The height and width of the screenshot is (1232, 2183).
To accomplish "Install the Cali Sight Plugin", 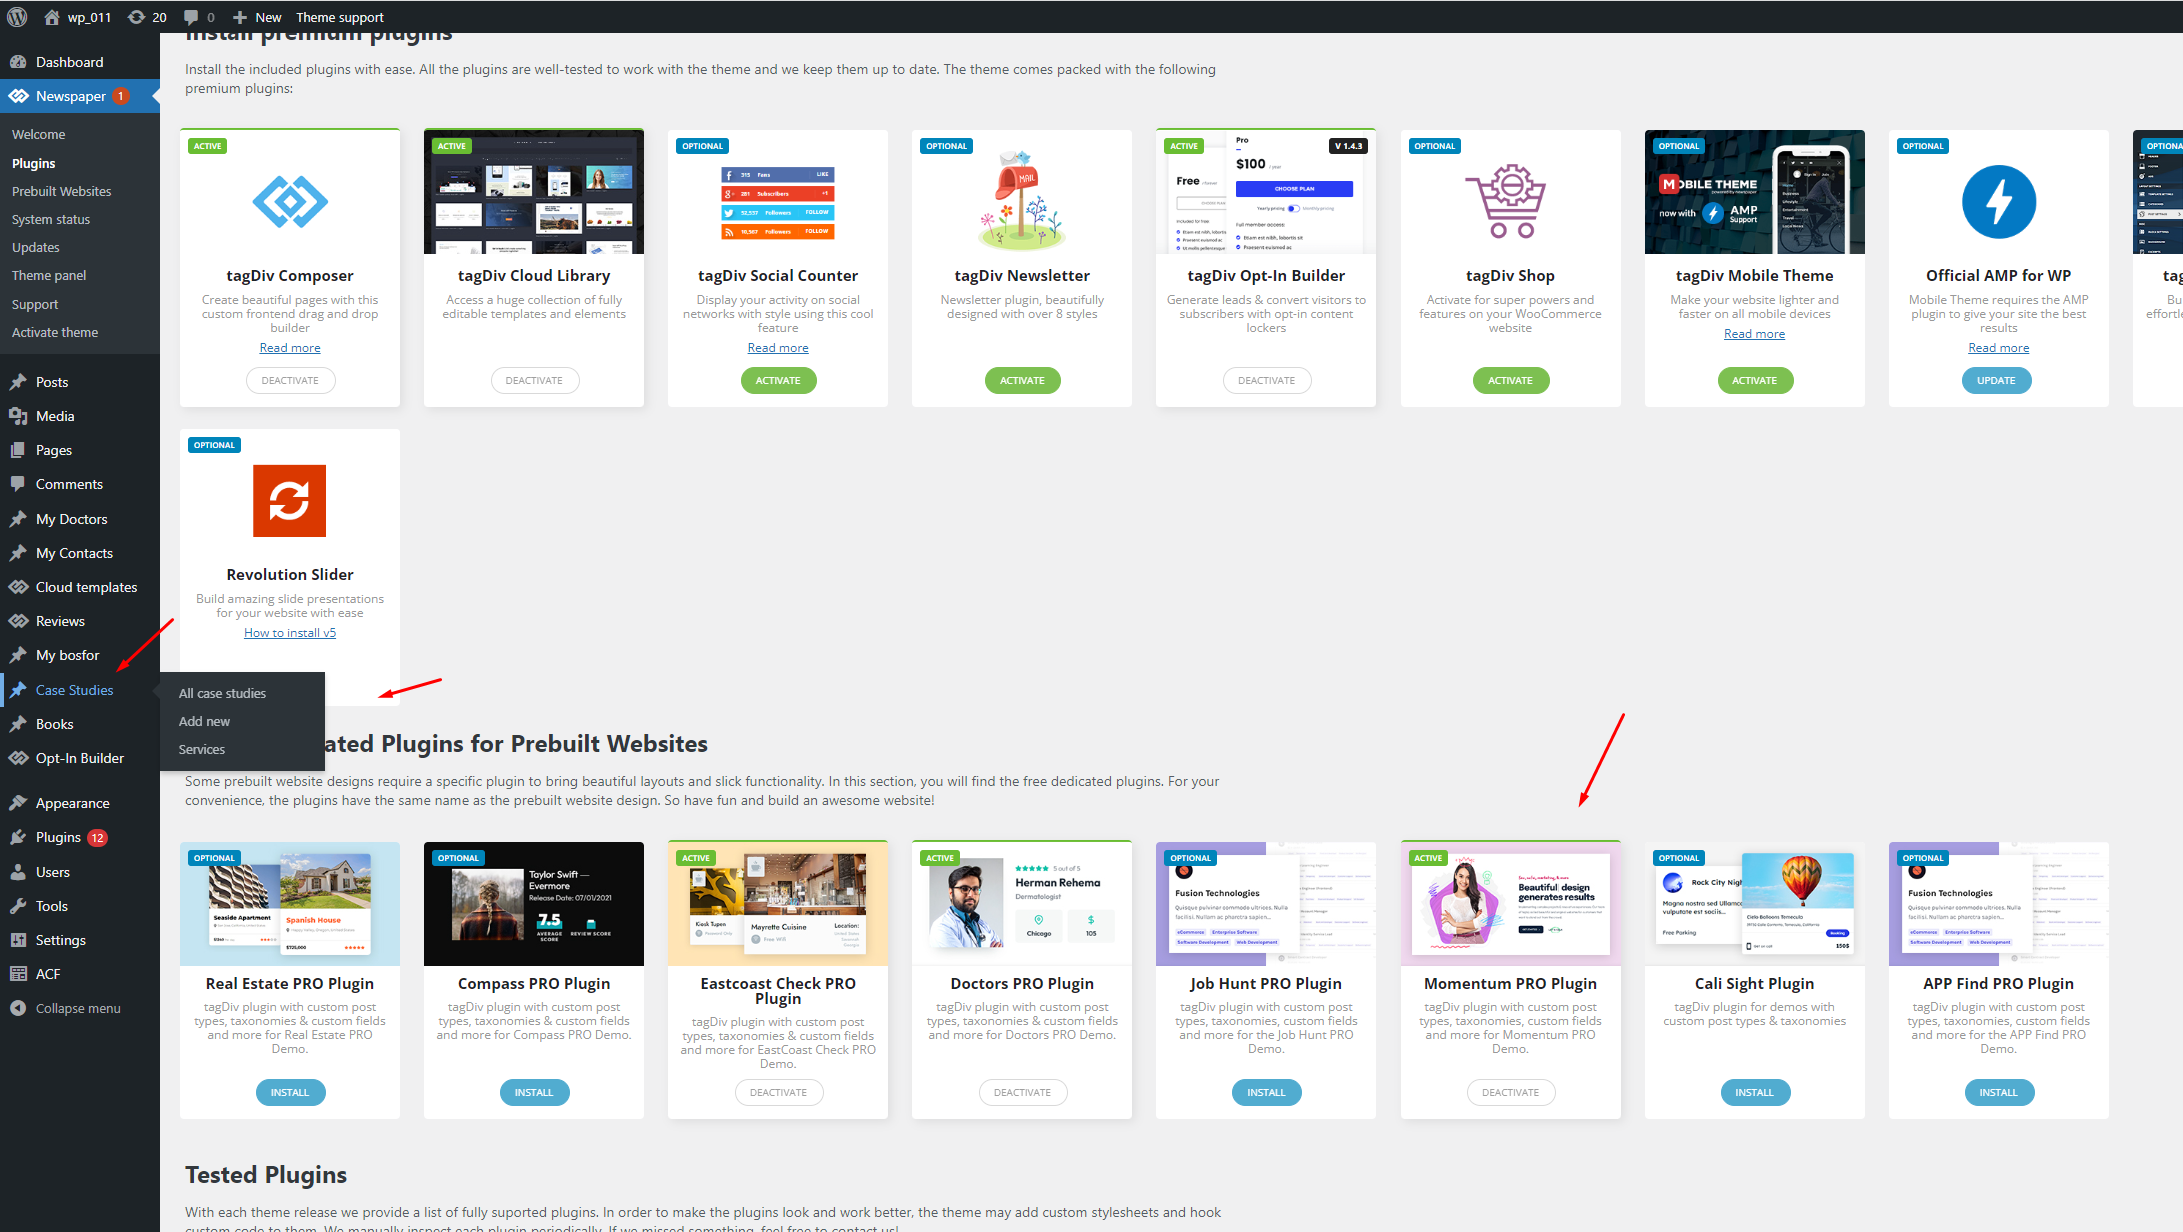I will 1754,1092.
